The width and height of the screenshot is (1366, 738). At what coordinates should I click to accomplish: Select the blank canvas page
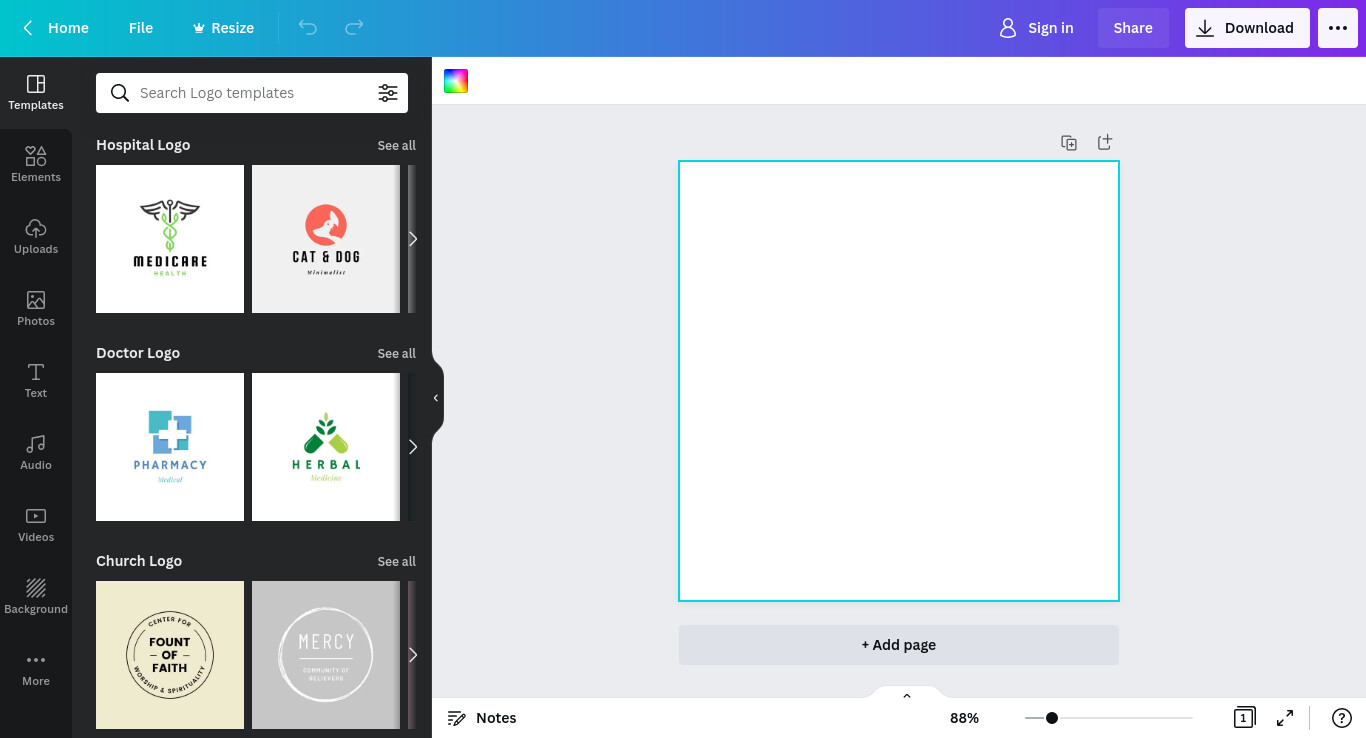(899, 381)
